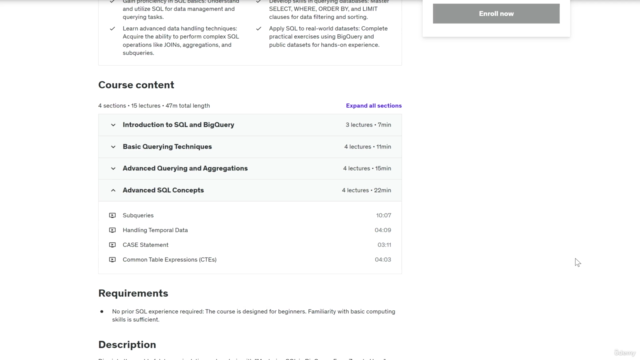Click the Enroll now button
The image size is (640, 360).
tap(496, 13)
